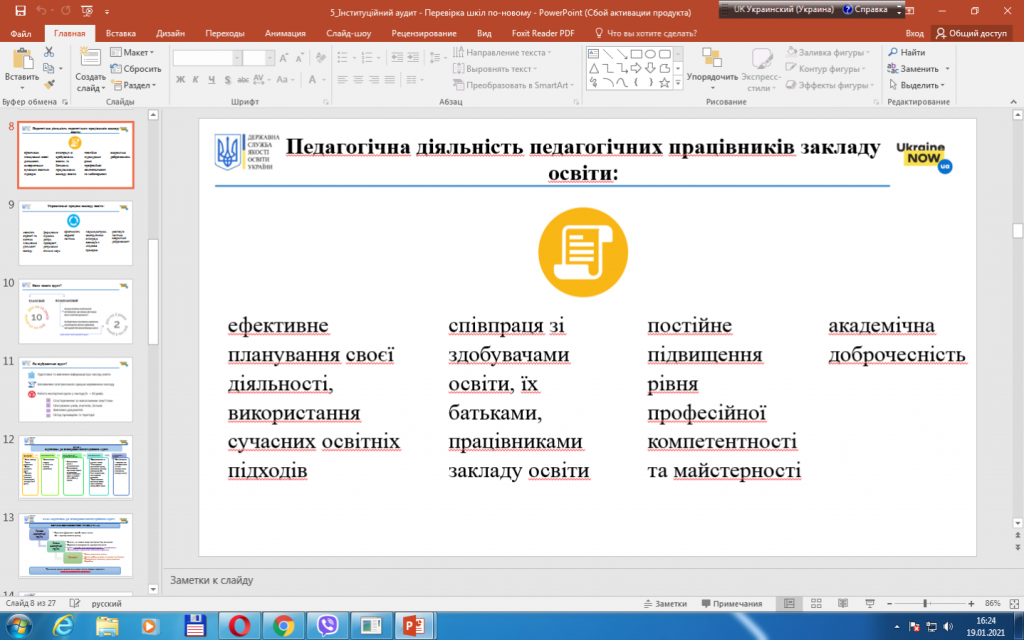This screenshot has width=1024, height=640.
Task: Click Сбросить reset slide button
Action: [x=136, y=69]
